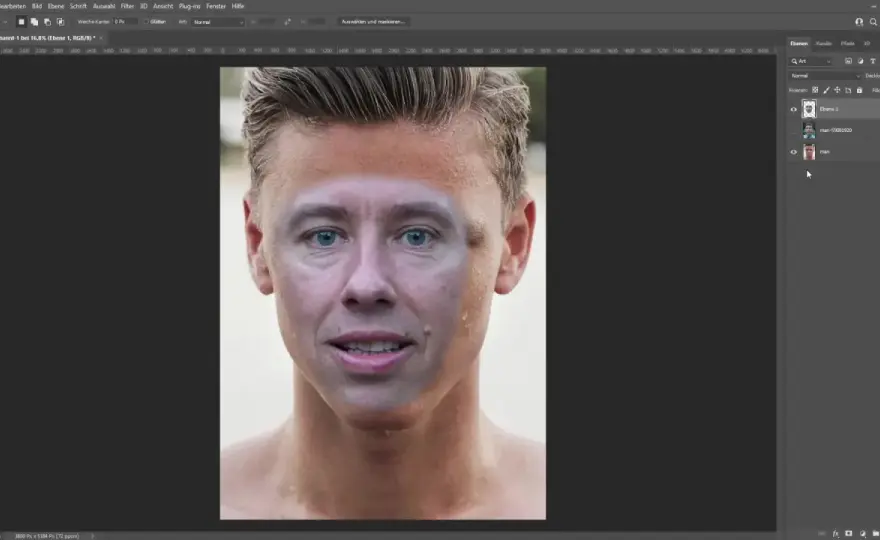Switch to the Pfade panel tab

[x=847, y=43]
